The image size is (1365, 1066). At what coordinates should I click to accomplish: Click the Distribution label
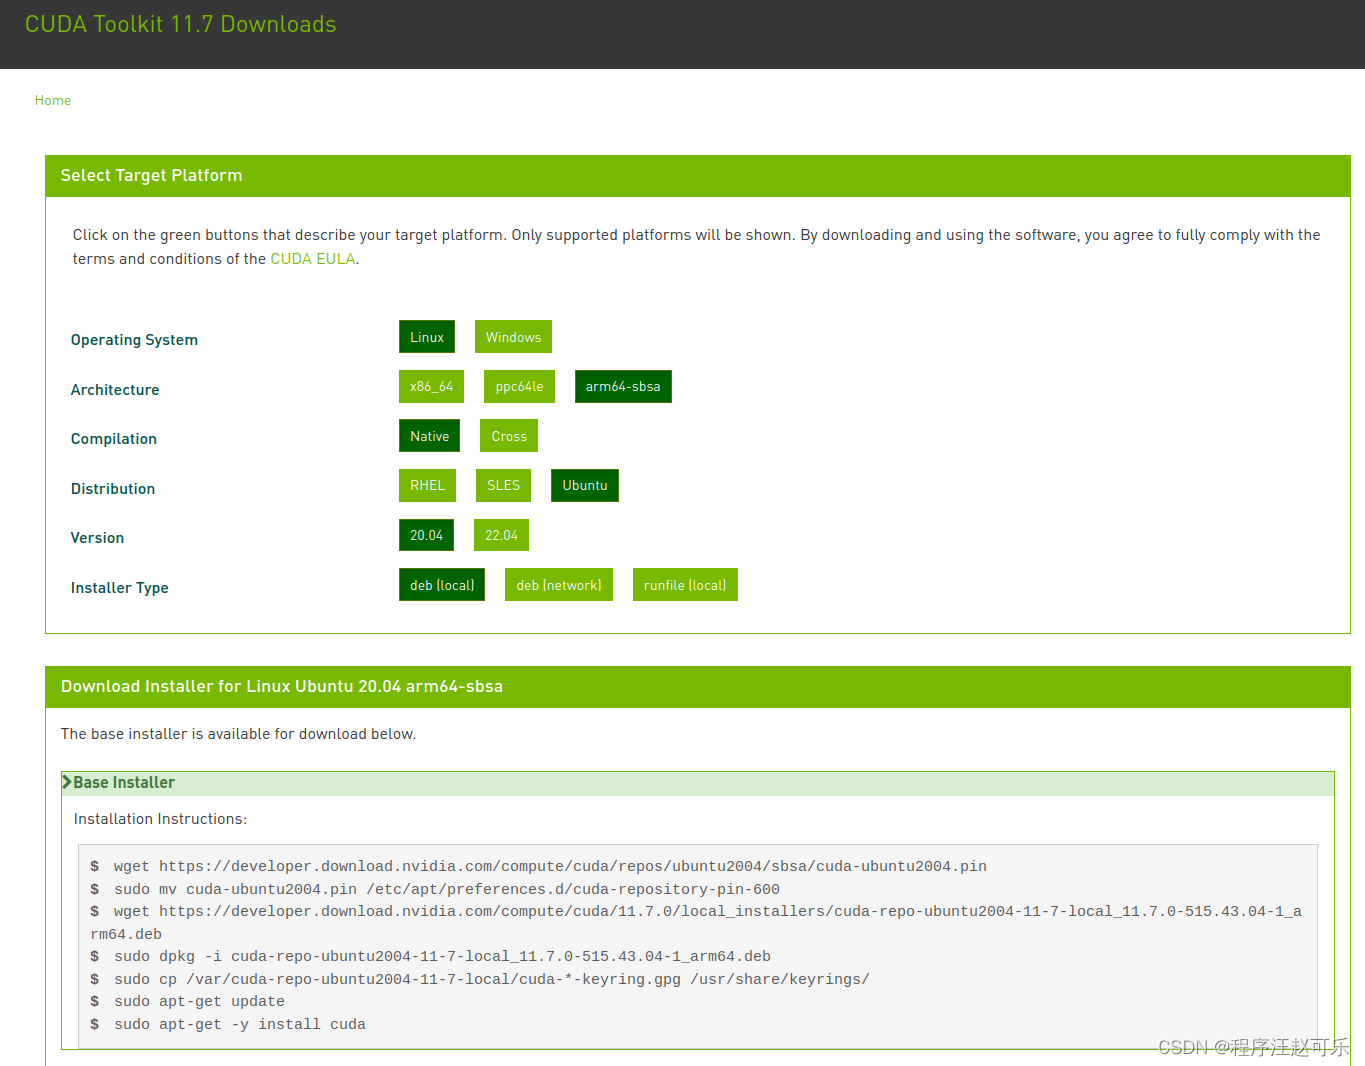[113, 489]
